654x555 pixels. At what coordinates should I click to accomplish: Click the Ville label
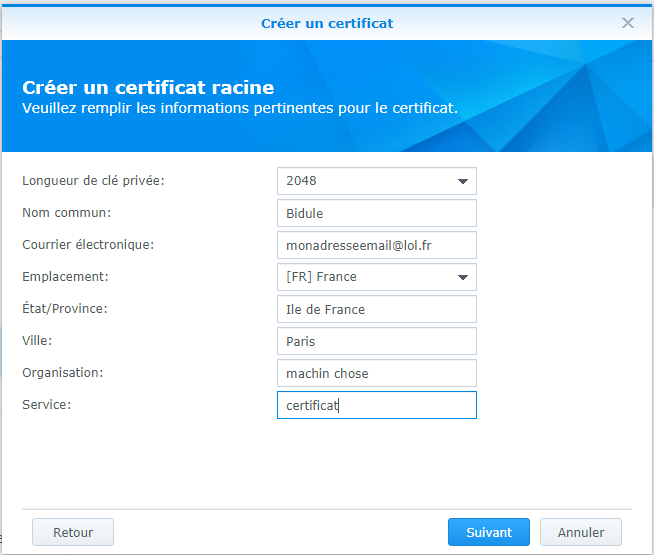[37, 340]
